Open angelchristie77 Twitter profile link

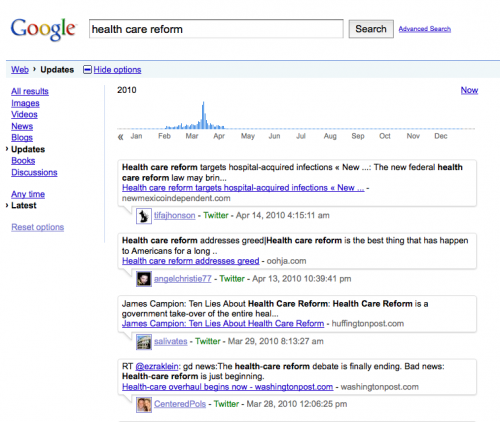[183, 279]
